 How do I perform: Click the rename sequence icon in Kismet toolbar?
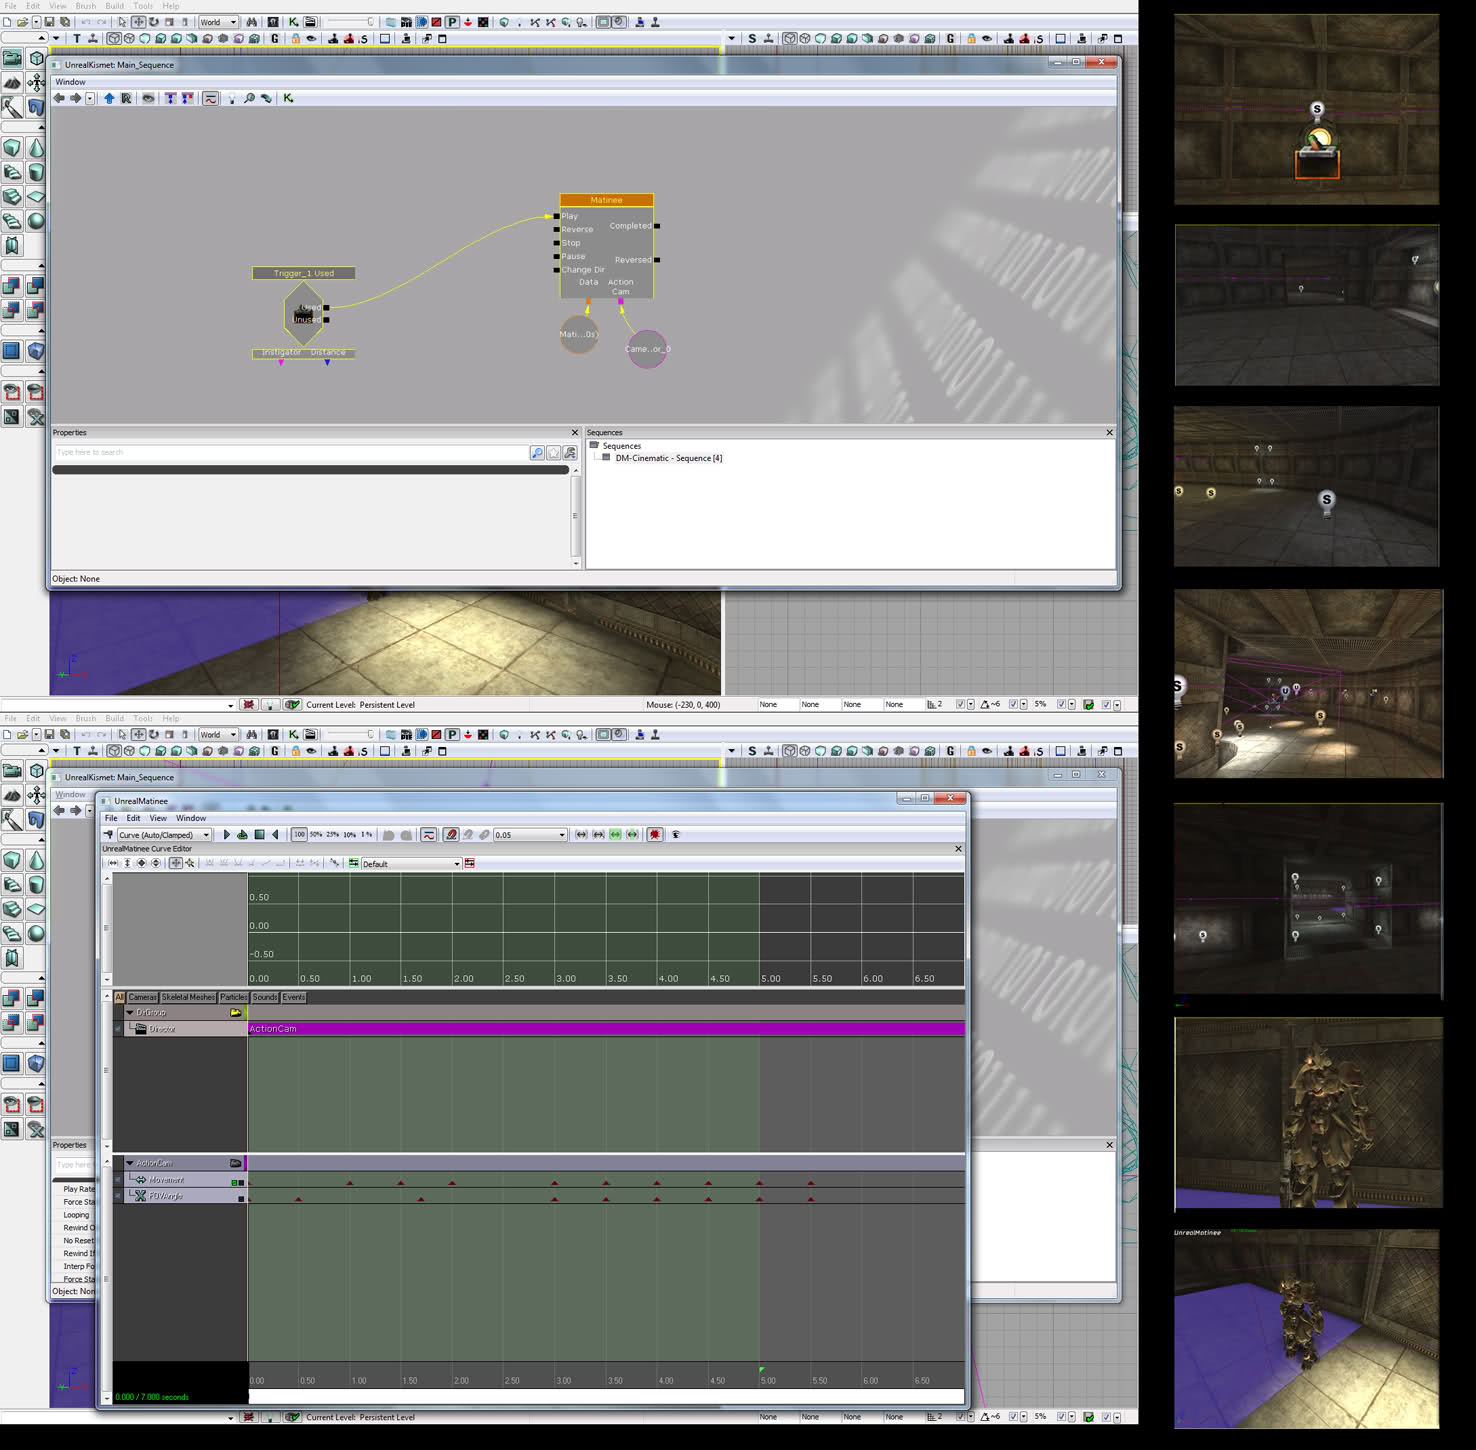(x=126, y=98)
